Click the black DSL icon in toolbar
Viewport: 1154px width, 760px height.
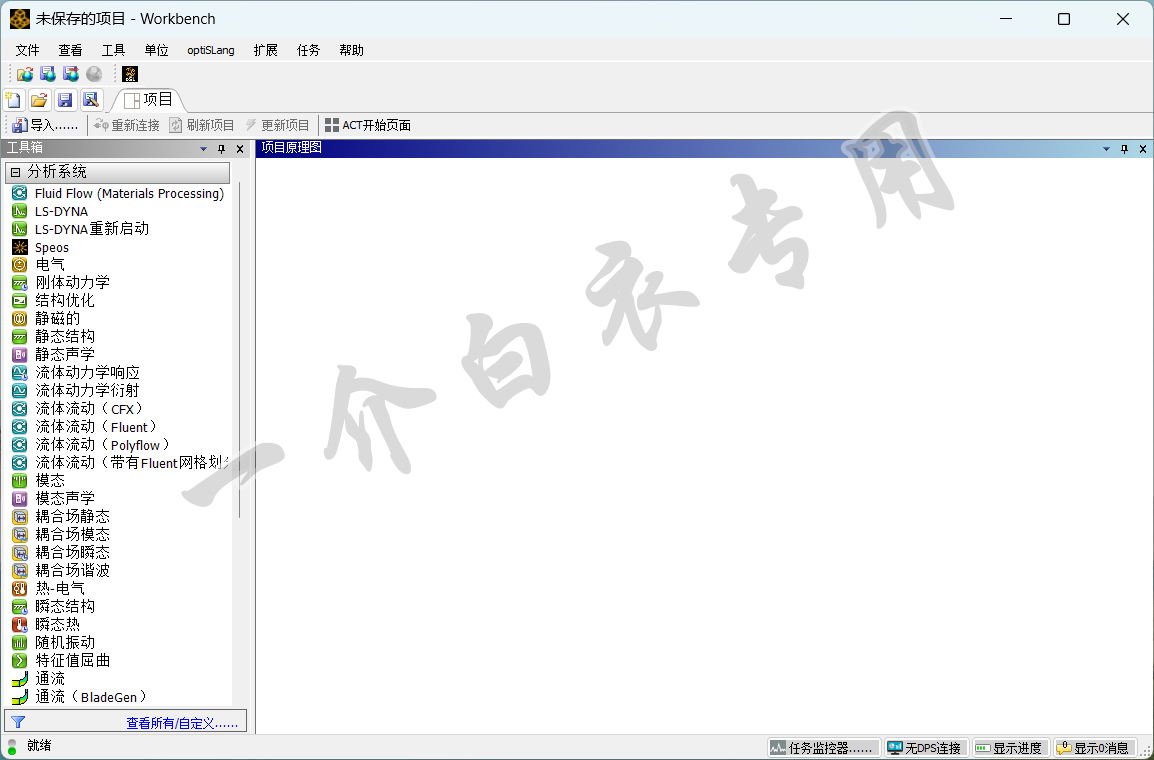point(130,74)
